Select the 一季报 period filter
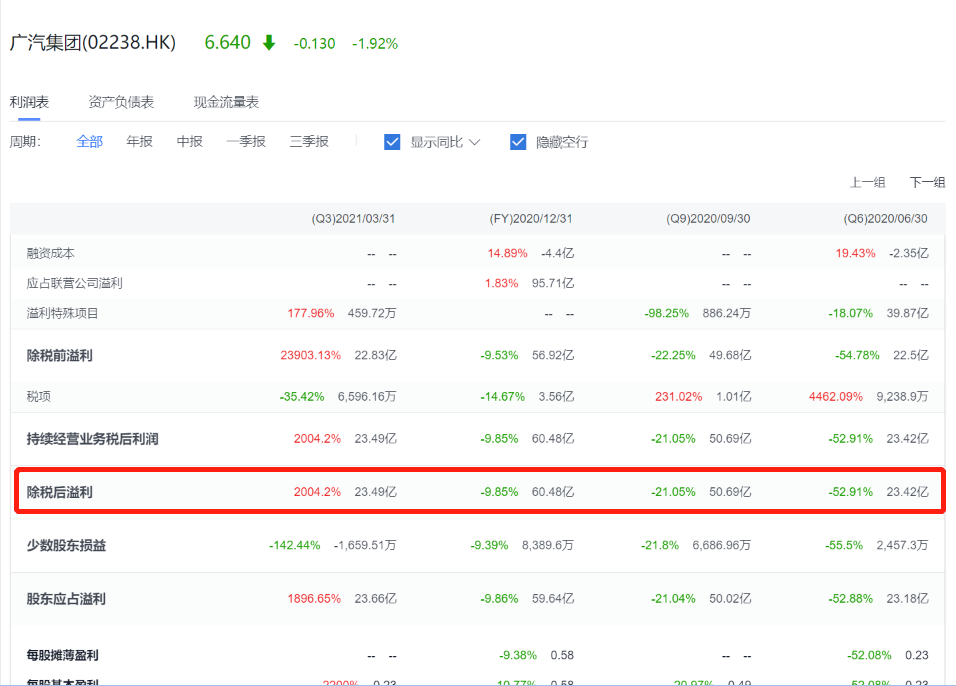 coord(246,142)
